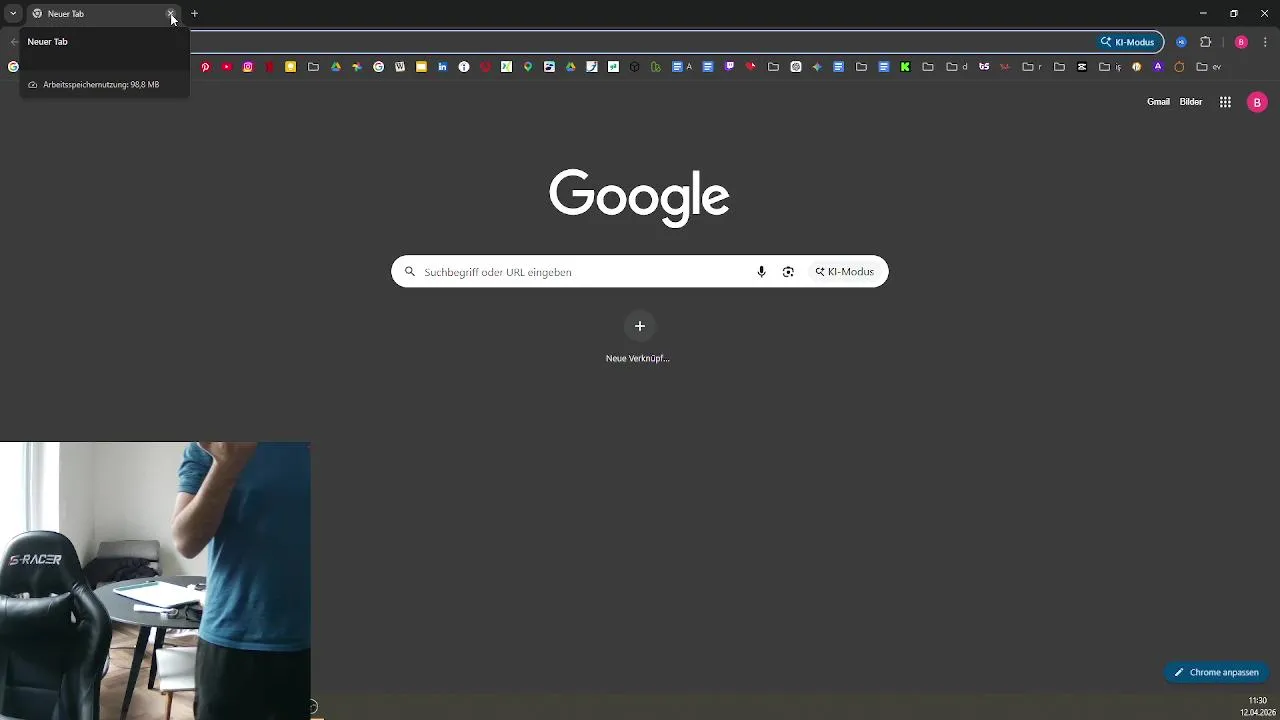
Task: Click KI-Modus button in address bar
Action: click(1127, 42)
